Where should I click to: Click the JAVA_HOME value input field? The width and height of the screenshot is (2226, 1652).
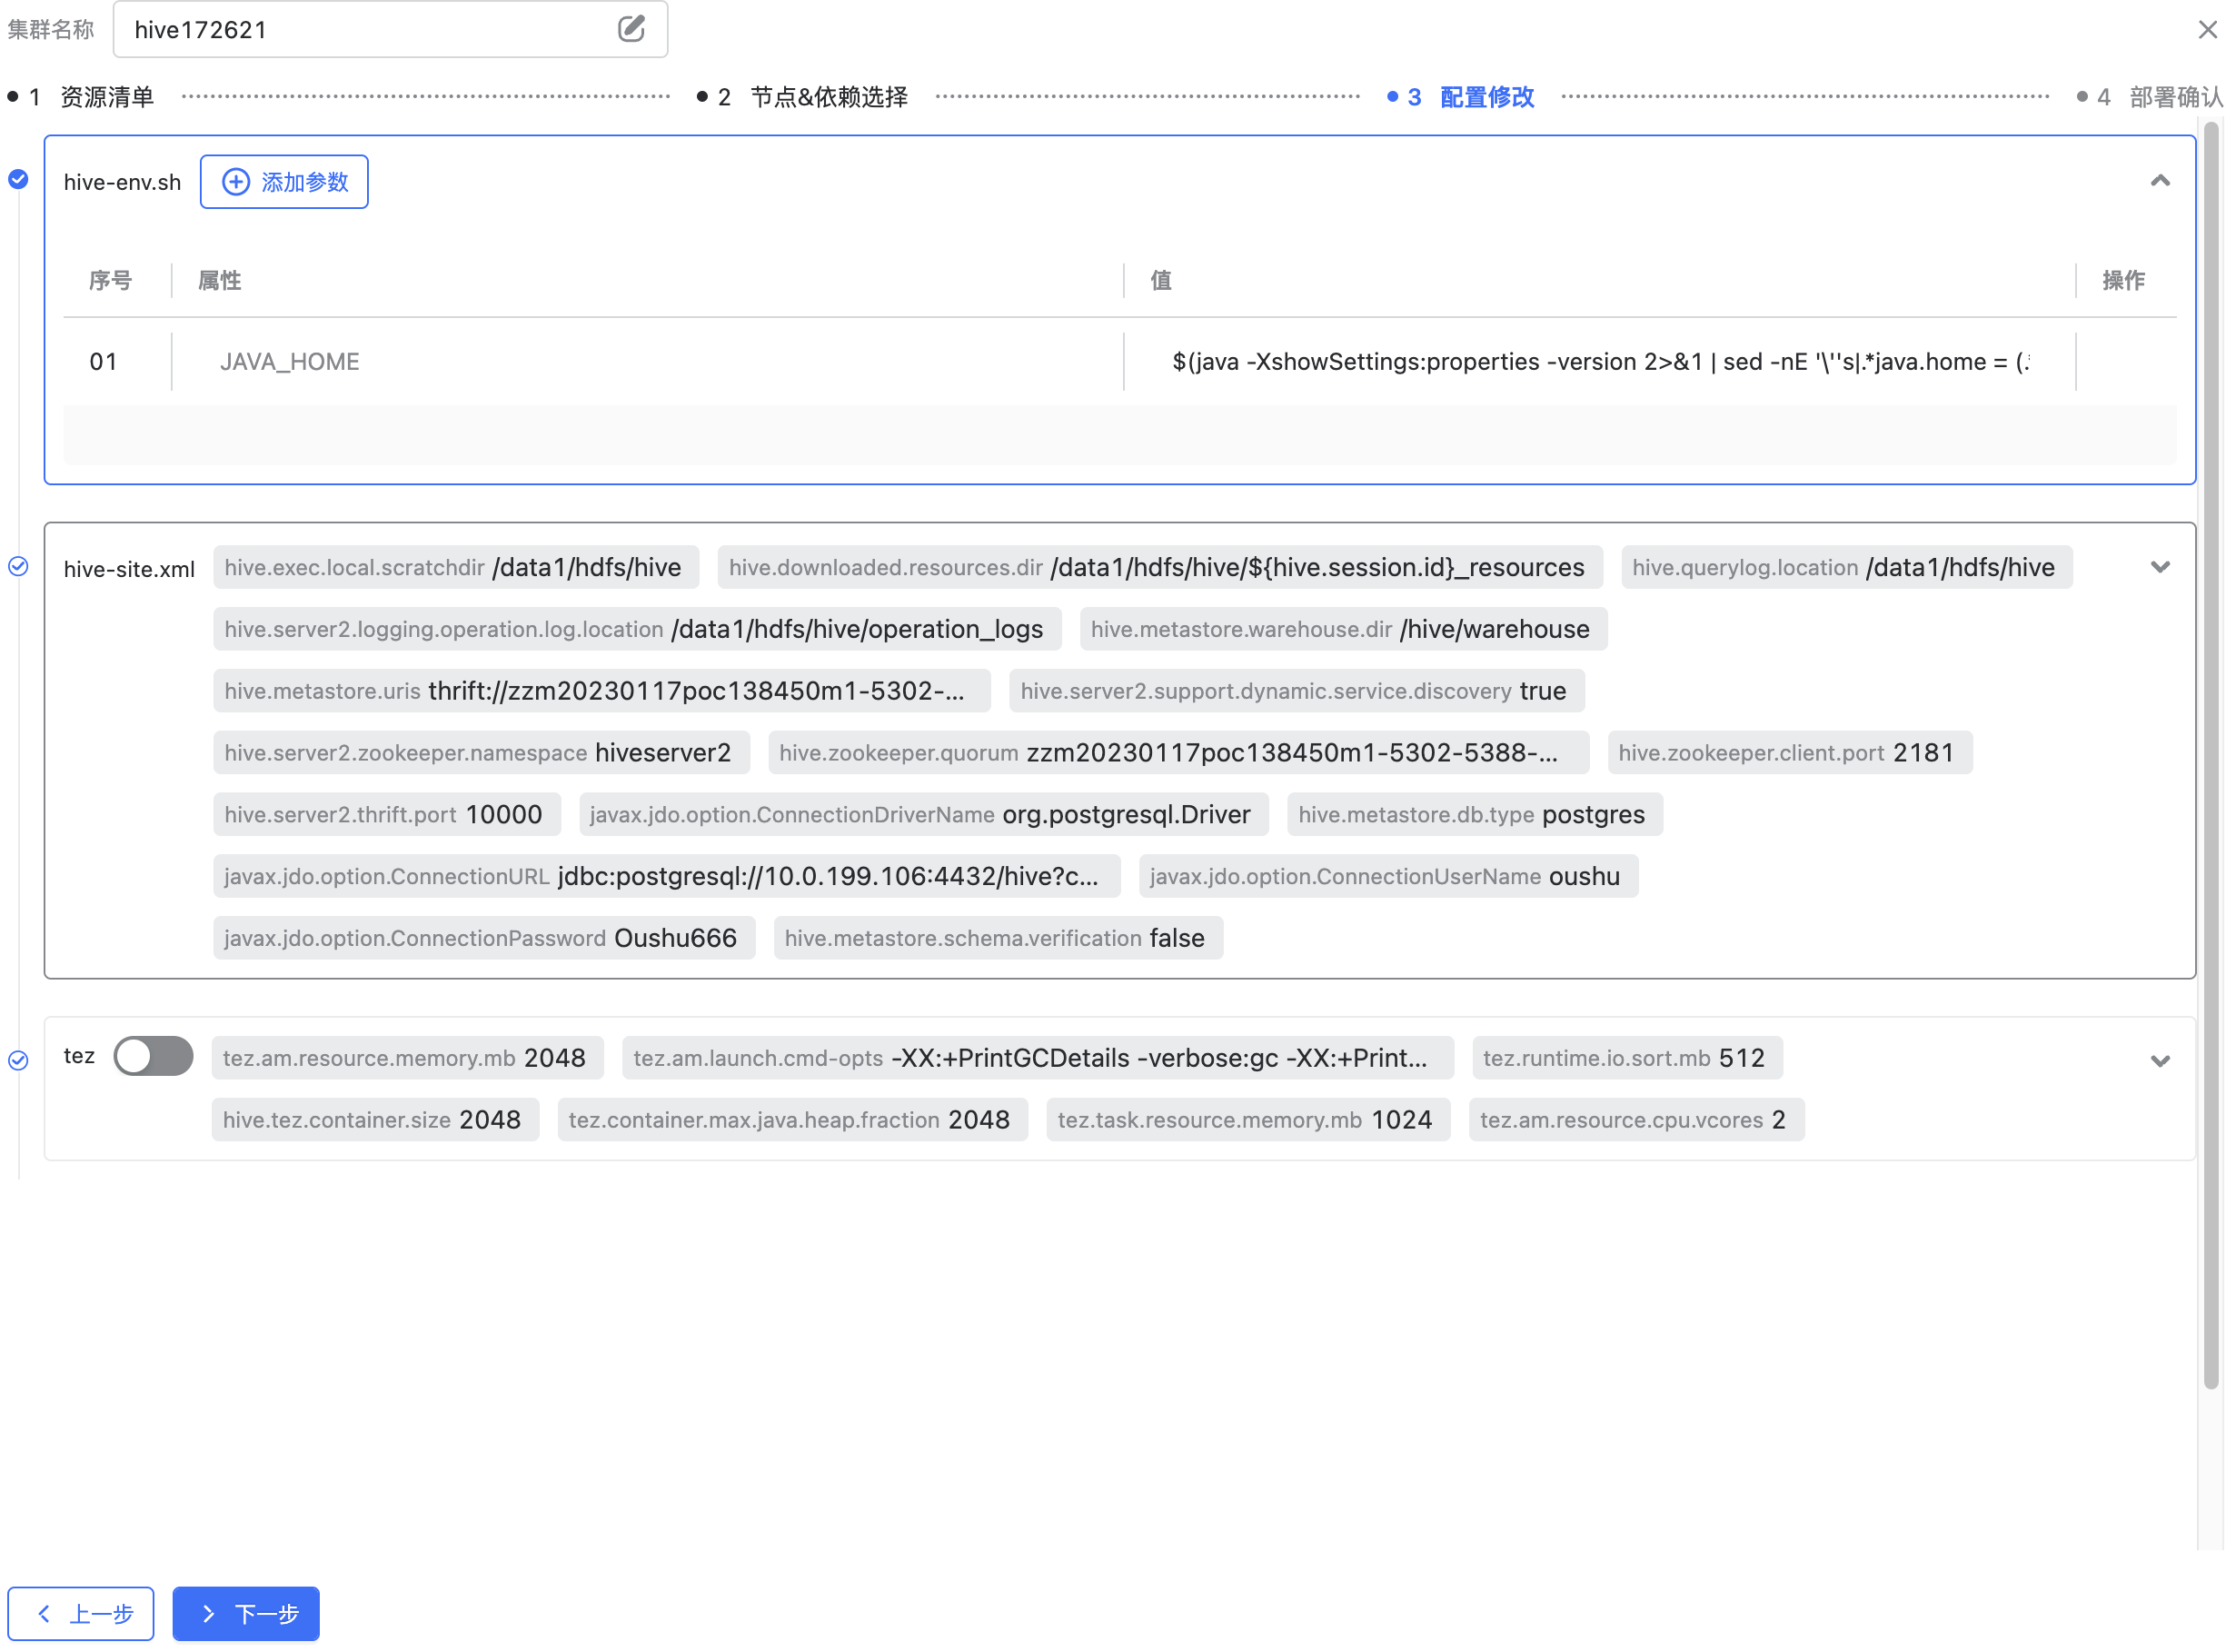1599,362
